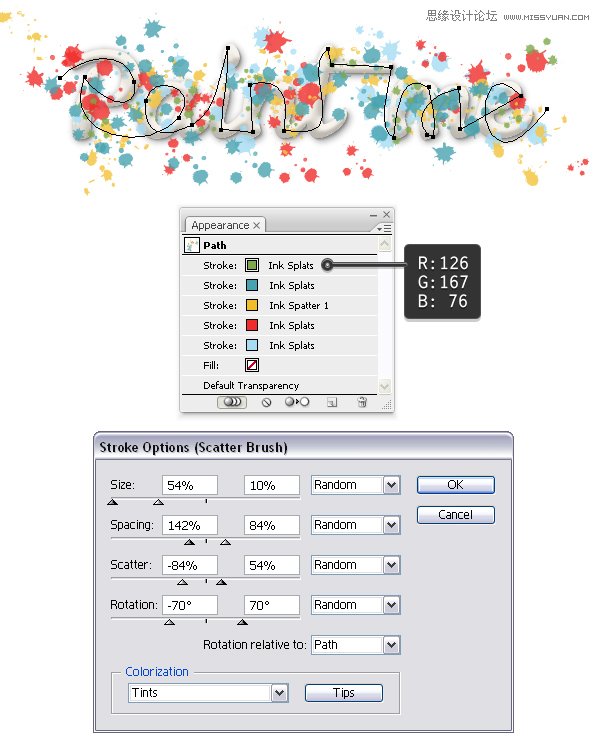Click the Delete Selected Item trash icon
Viewport: 600px width, 750px height.
click(x=362, y=402)
